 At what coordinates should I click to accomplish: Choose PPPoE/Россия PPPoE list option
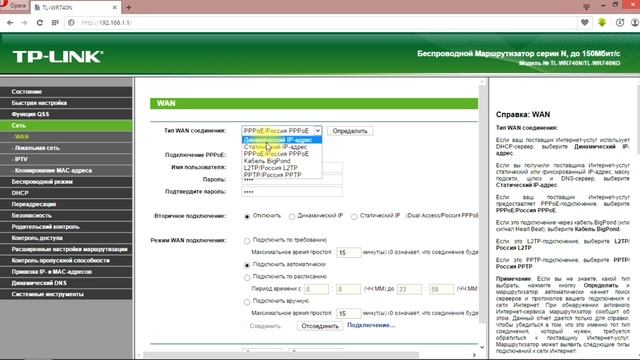coord(282,154)
